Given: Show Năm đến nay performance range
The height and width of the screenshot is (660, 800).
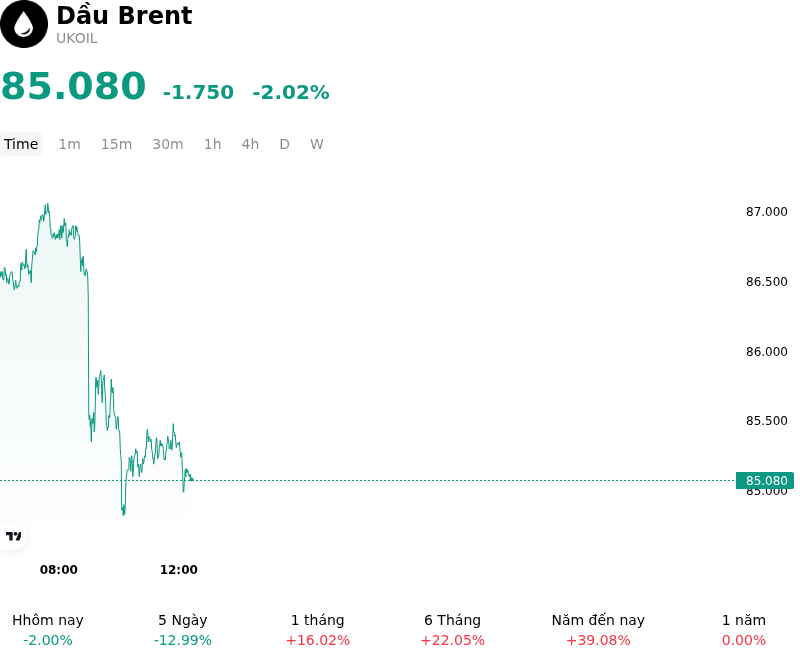Looking at the screenshot, I should click(x=598, y=630).
